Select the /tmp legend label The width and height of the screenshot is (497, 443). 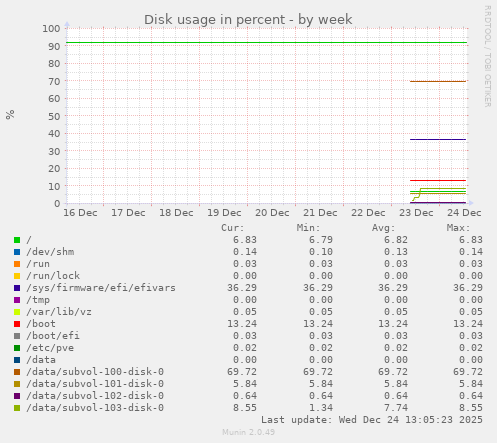[38, 300]
